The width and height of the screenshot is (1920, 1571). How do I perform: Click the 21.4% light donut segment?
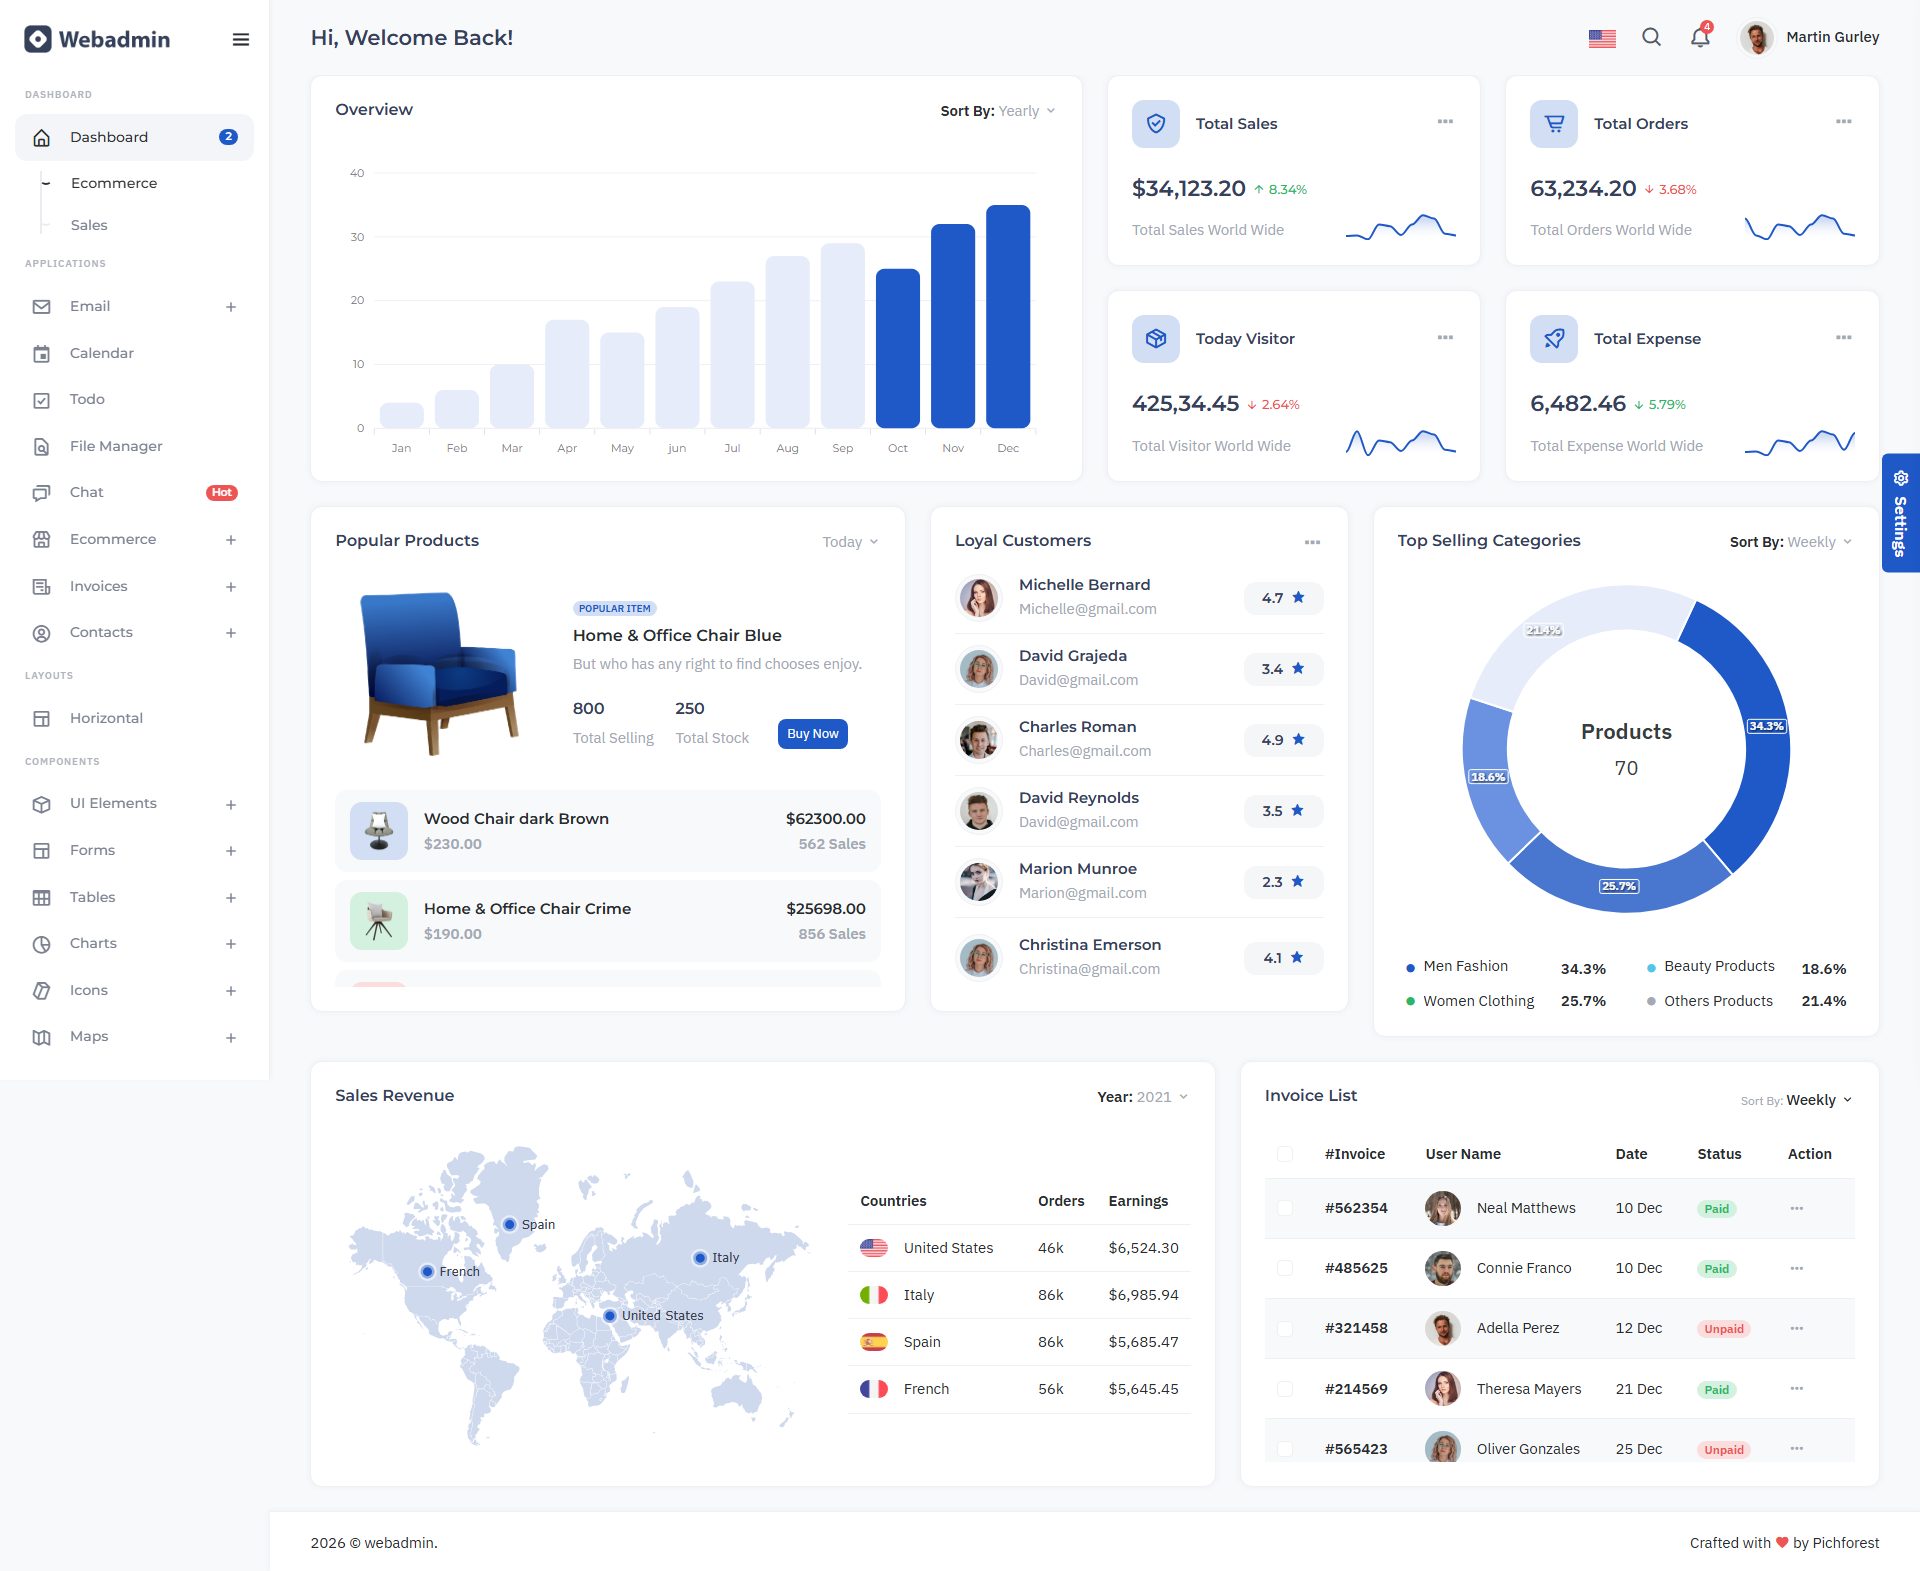[x=1545, y=632]
